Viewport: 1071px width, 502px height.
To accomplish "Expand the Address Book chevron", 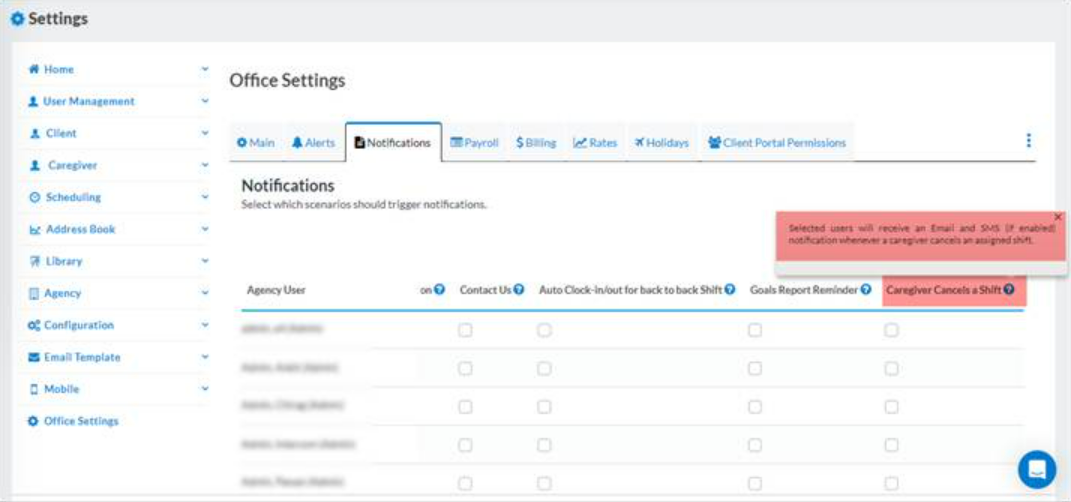I will [205, 229].
